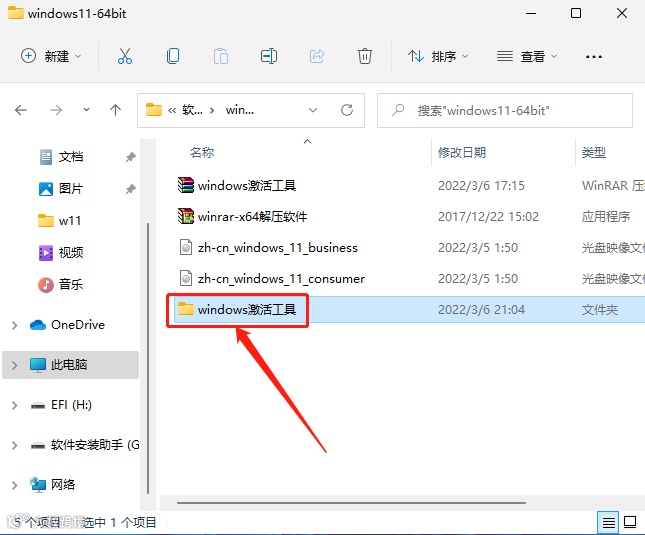Click the Paste clipboard icon
This screenshot has width=645, height=535.
coord(221,56)
